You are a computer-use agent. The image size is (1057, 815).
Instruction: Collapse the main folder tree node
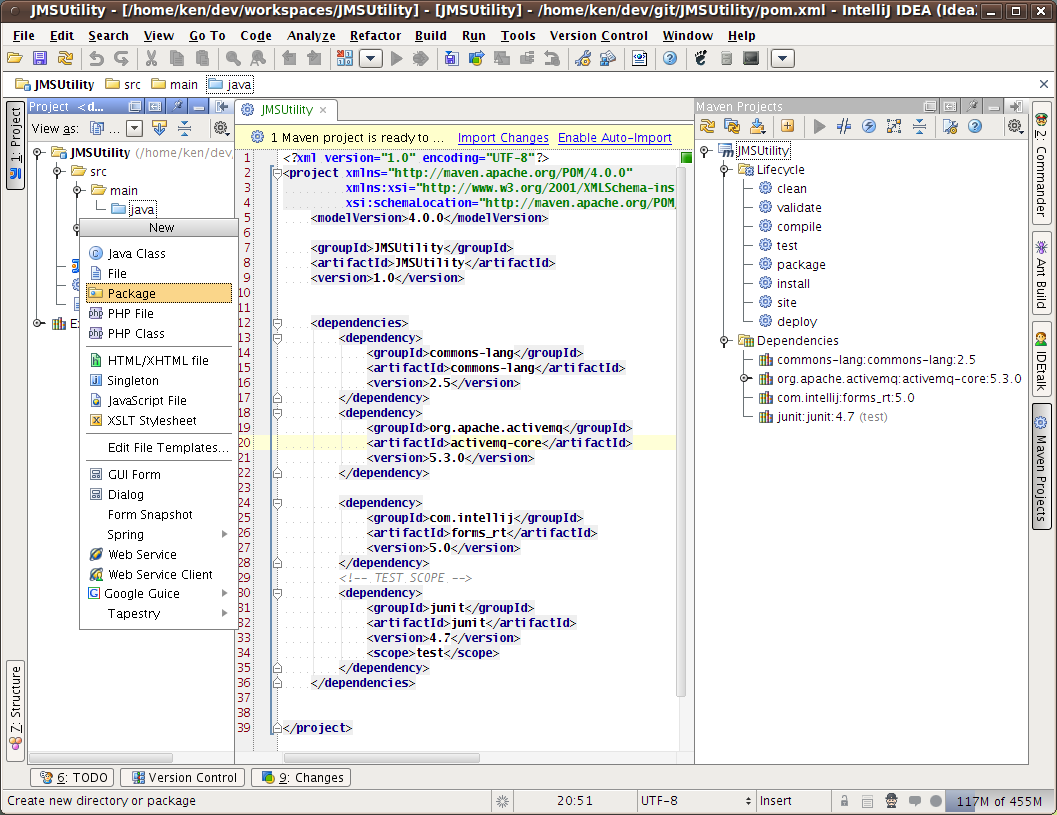point(78,190)
